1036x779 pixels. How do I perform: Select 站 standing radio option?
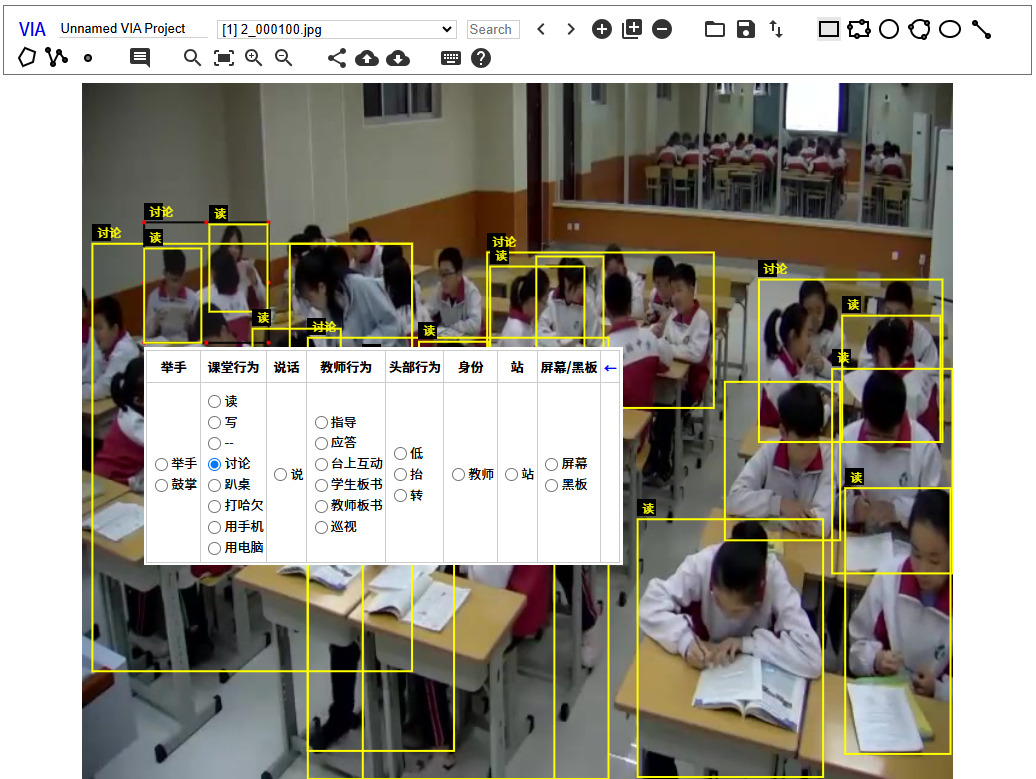click(x=511, y=474)
